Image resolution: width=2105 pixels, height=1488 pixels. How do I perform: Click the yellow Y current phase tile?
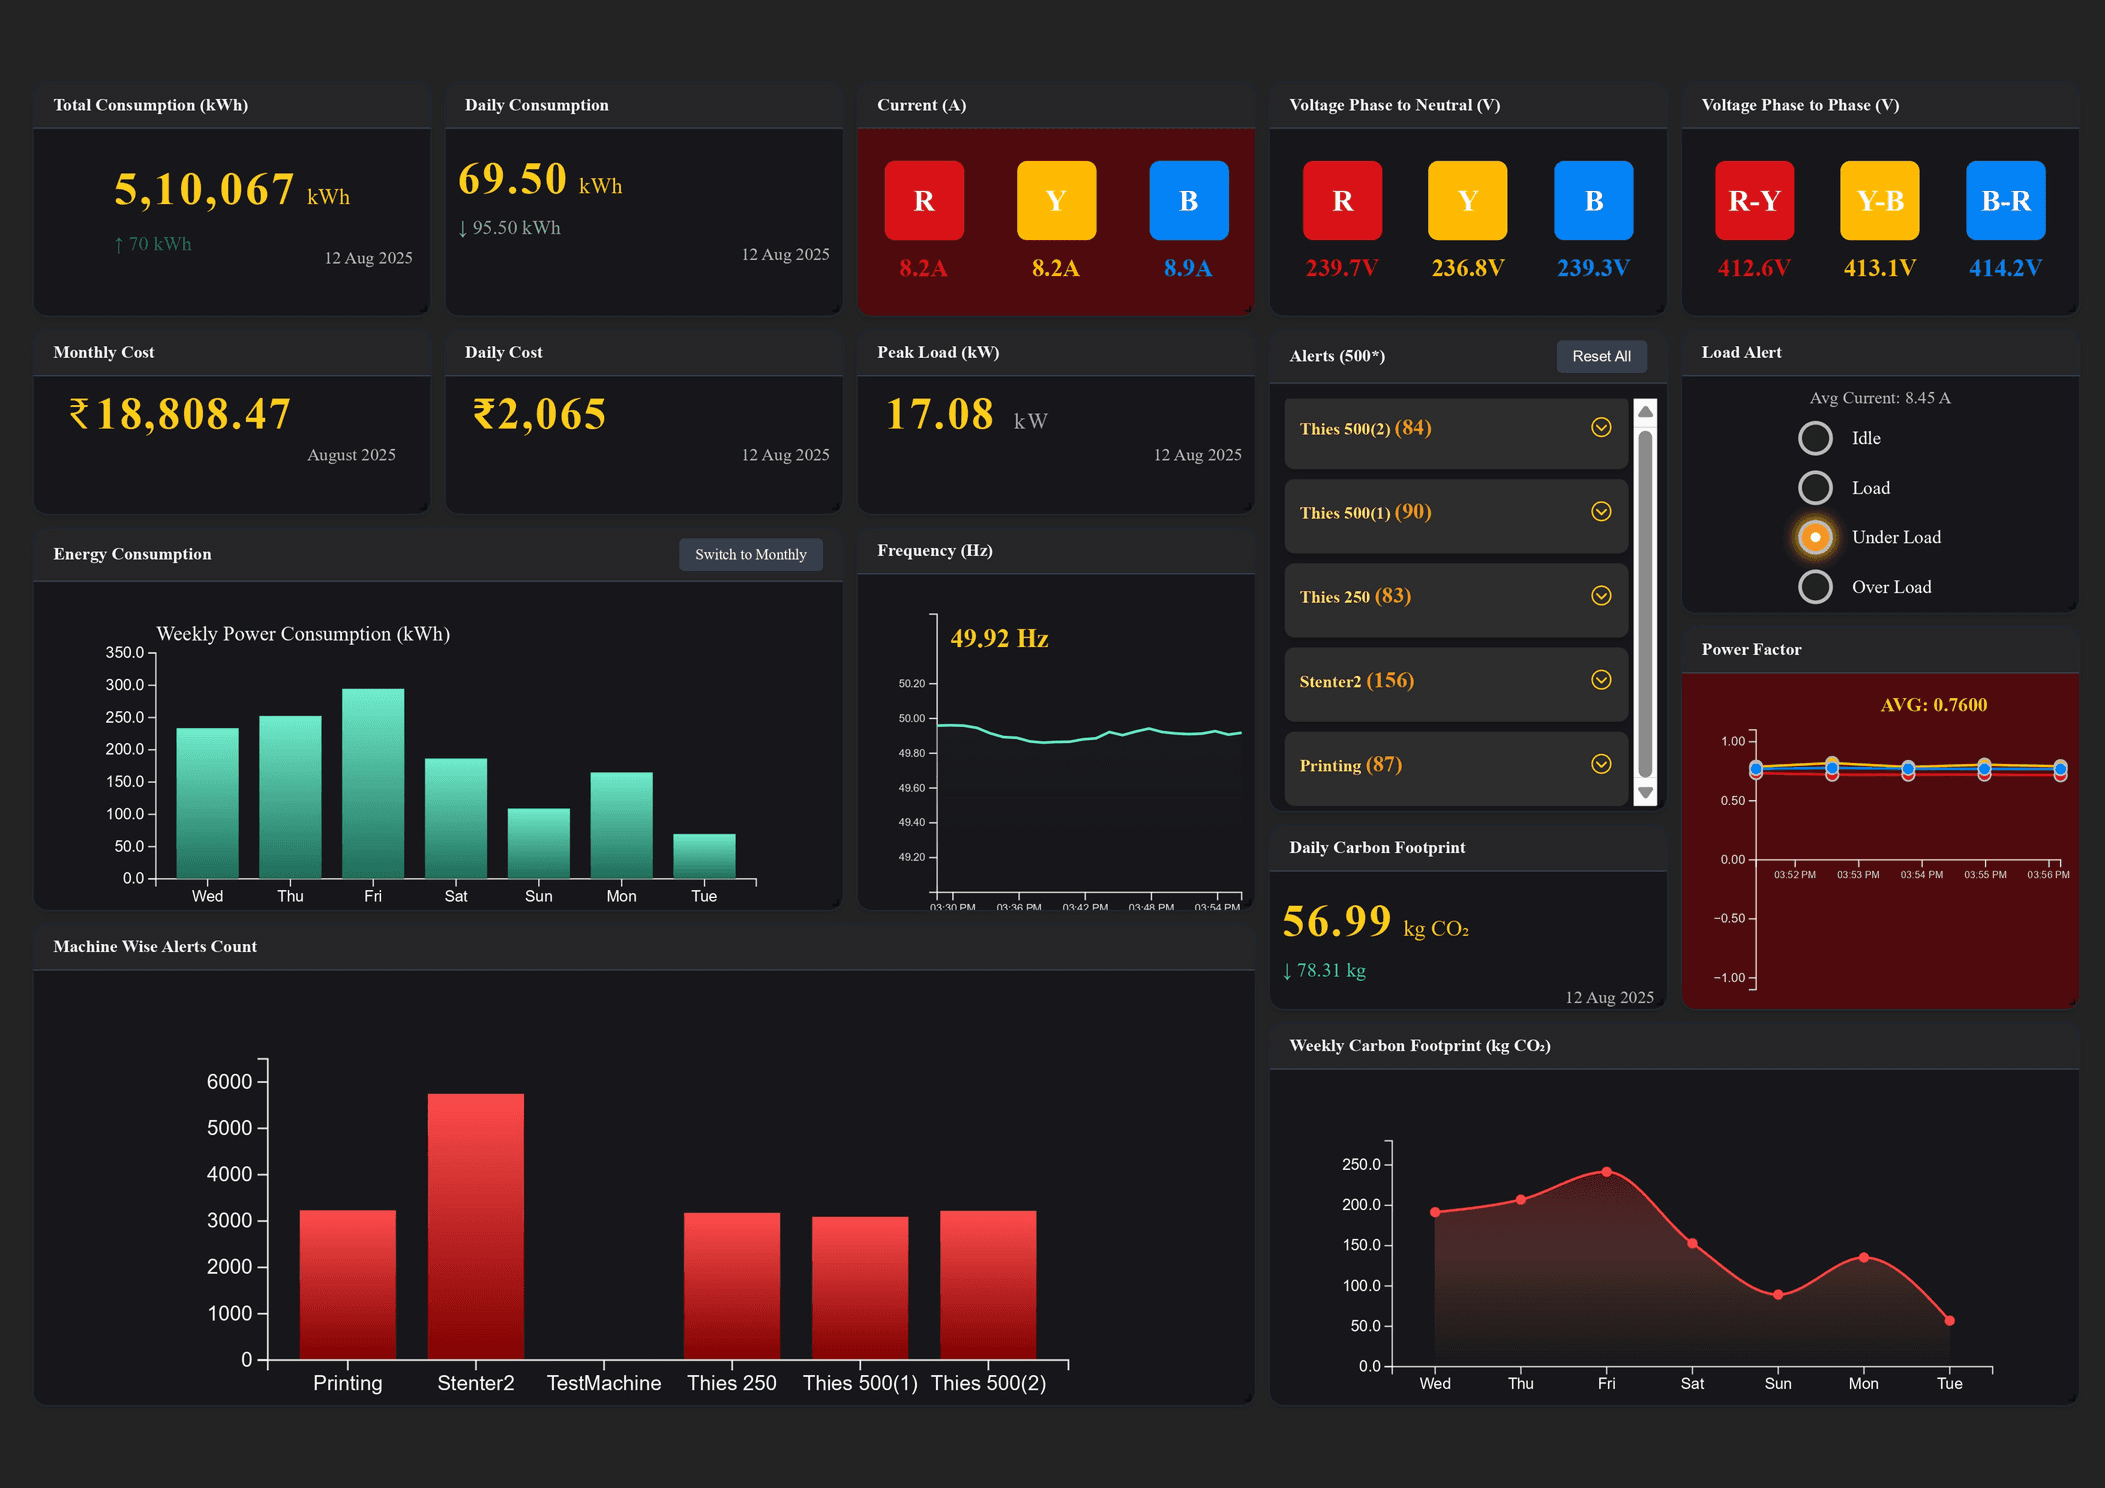pyautogui.click(x=1056, y=200)
